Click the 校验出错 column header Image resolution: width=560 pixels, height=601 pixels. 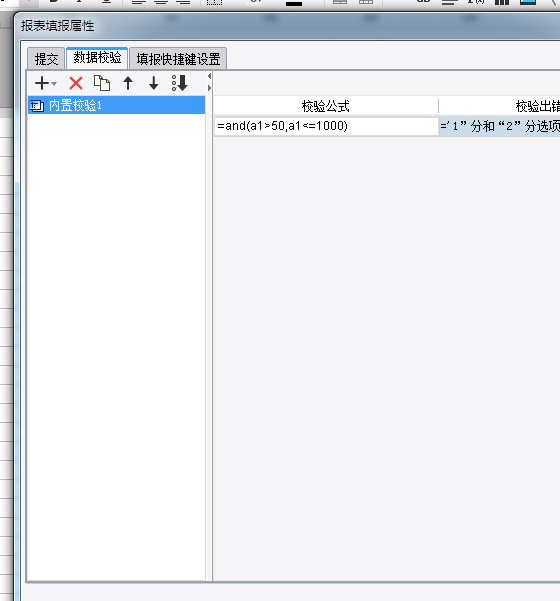pyautogui.click(x=499, y=106)
